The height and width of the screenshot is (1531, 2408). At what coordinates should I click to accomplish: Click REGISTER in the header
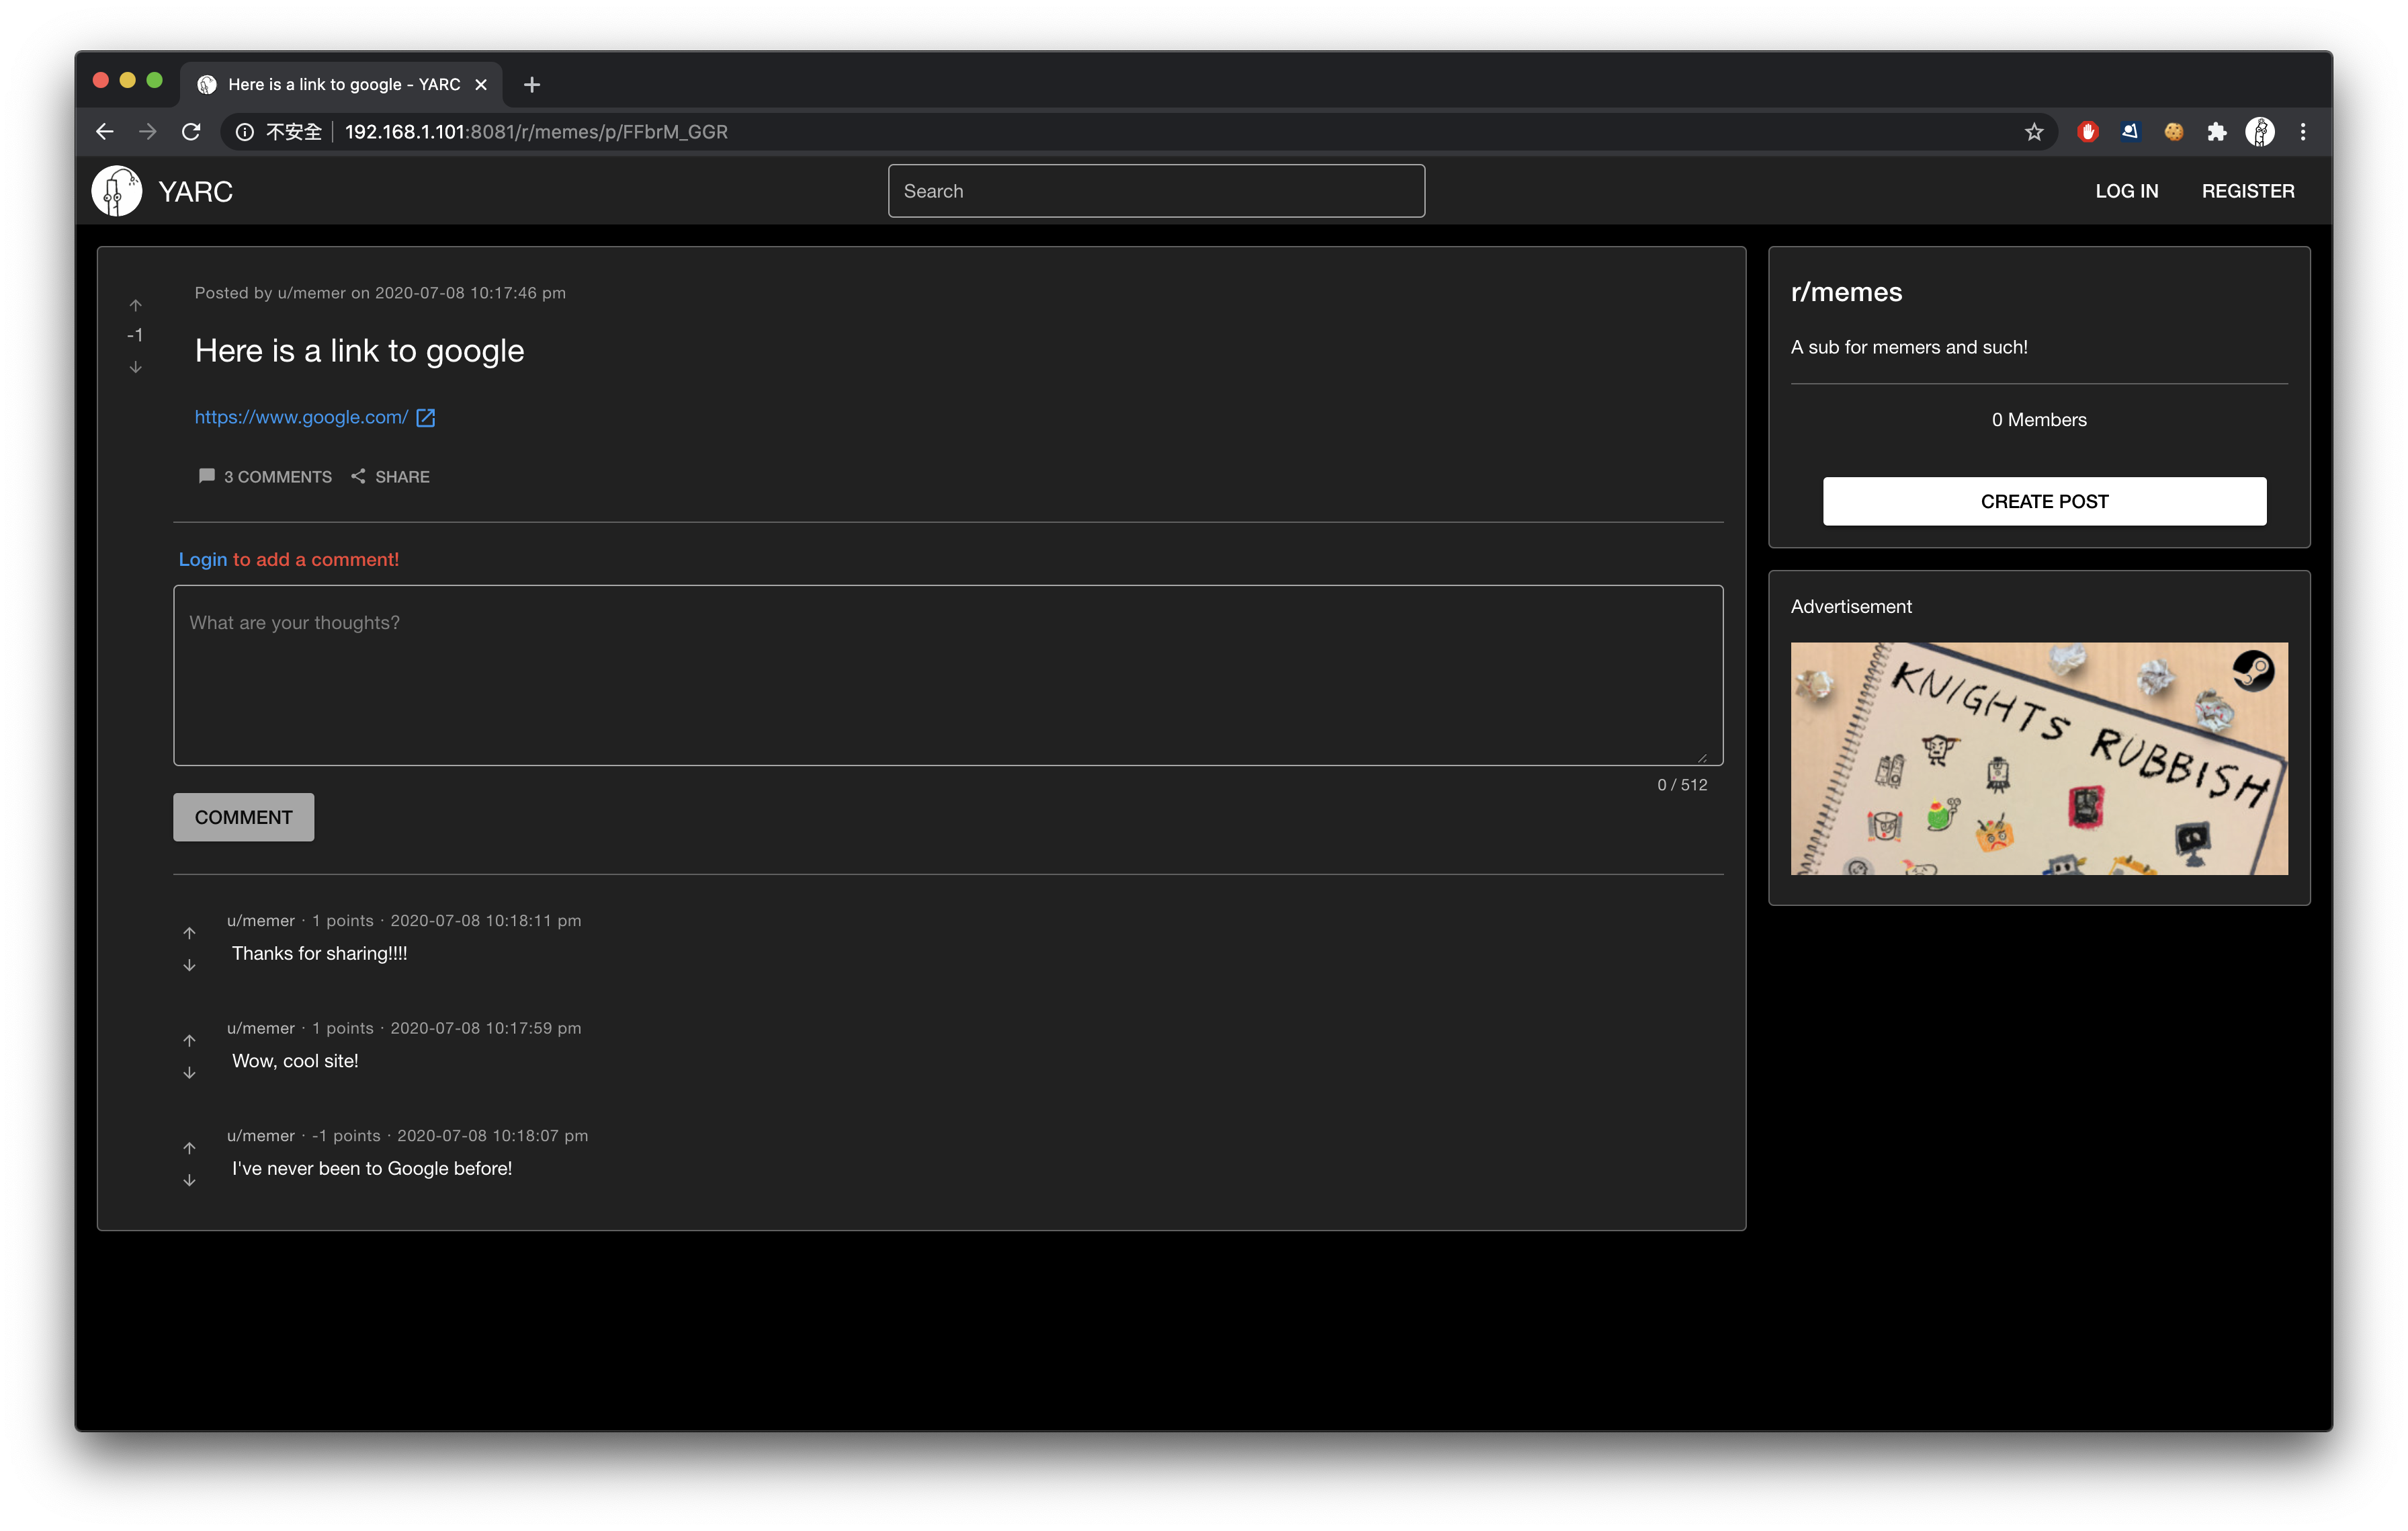coord(2248,191)
